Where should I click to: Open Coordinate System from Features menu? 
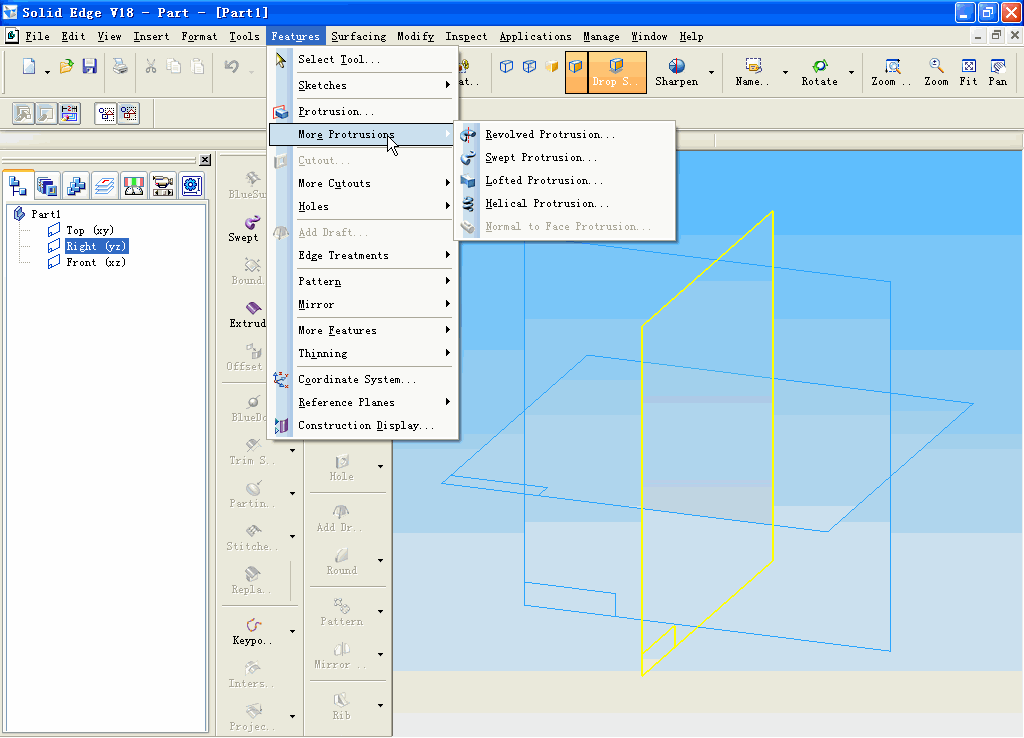pyautogui.click(x=363, y=379)
